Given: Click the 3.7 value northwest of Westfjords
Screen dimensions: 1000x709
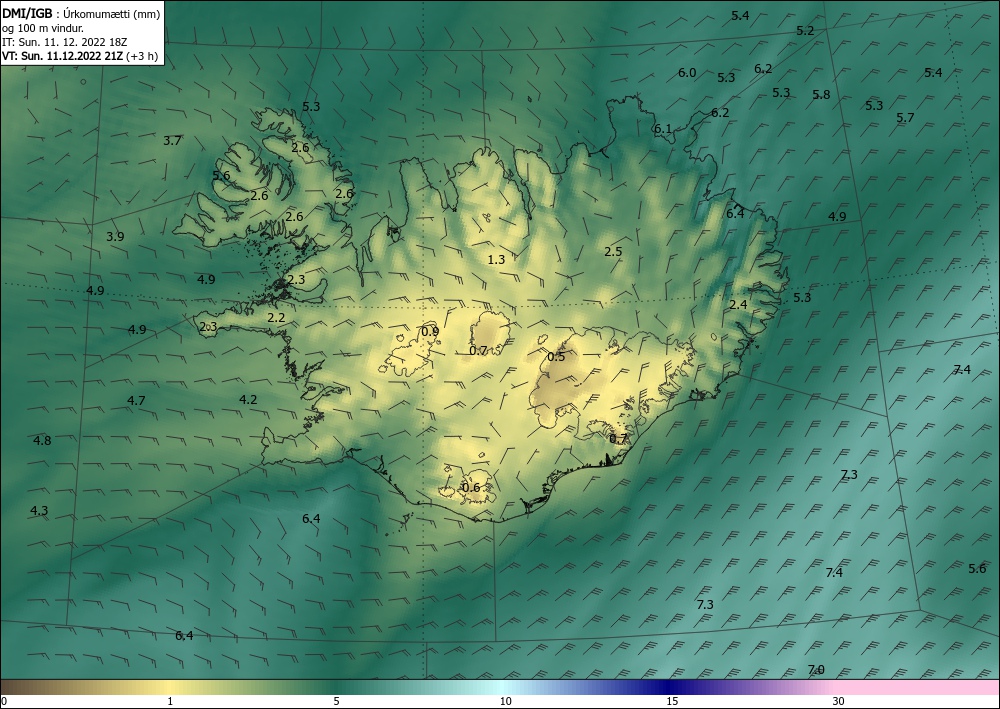Looking at the screenshot, I should point(172,141).
